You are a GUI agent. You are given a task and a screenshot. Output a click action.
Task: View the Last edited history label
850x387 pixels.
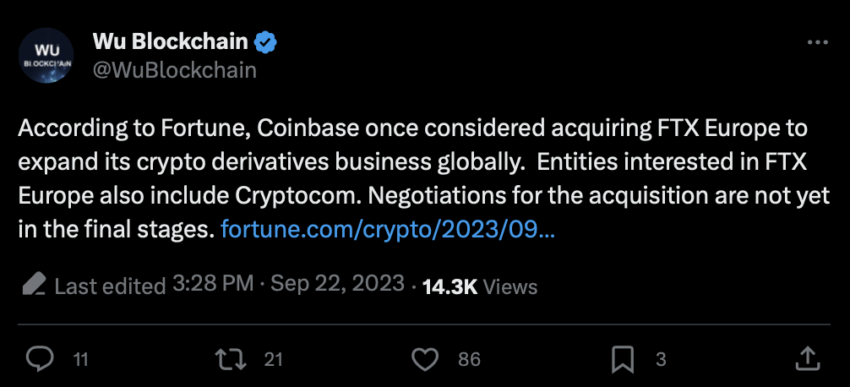click(x=110, y=286)
